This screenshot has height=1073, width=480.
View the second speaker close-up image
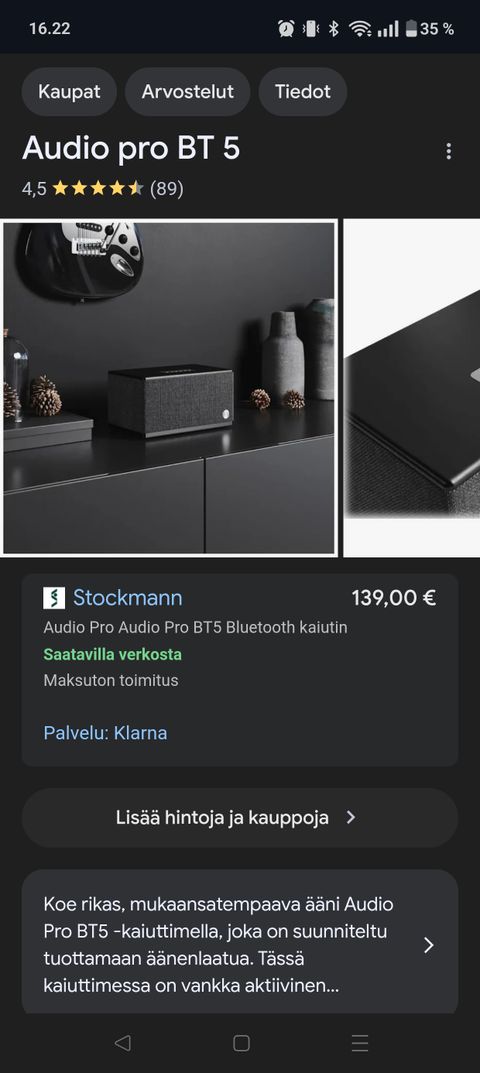point(412,387)
